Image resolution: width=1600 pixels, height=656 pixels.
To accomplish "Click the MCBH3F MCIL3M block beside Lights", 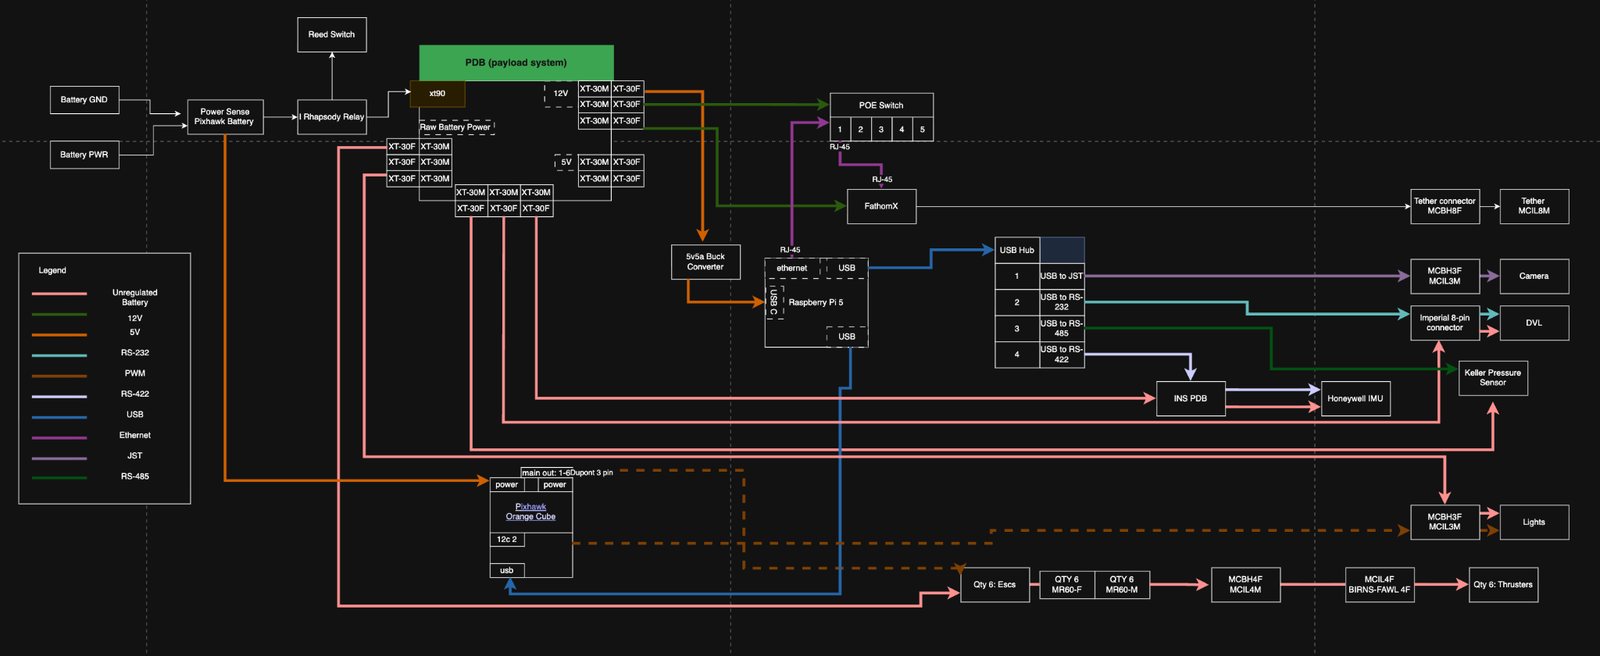I will click(x=1445, y=522).
